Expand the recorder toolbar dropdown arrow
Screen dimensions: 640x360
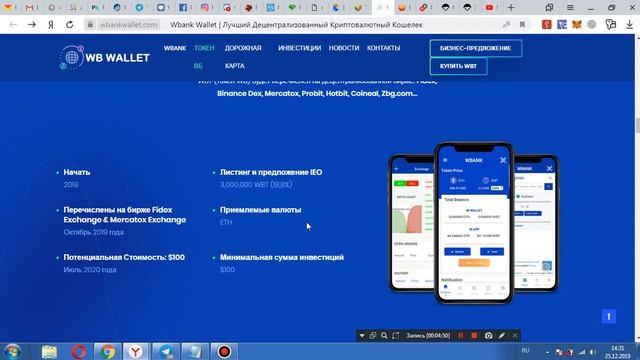click(362, 336)
